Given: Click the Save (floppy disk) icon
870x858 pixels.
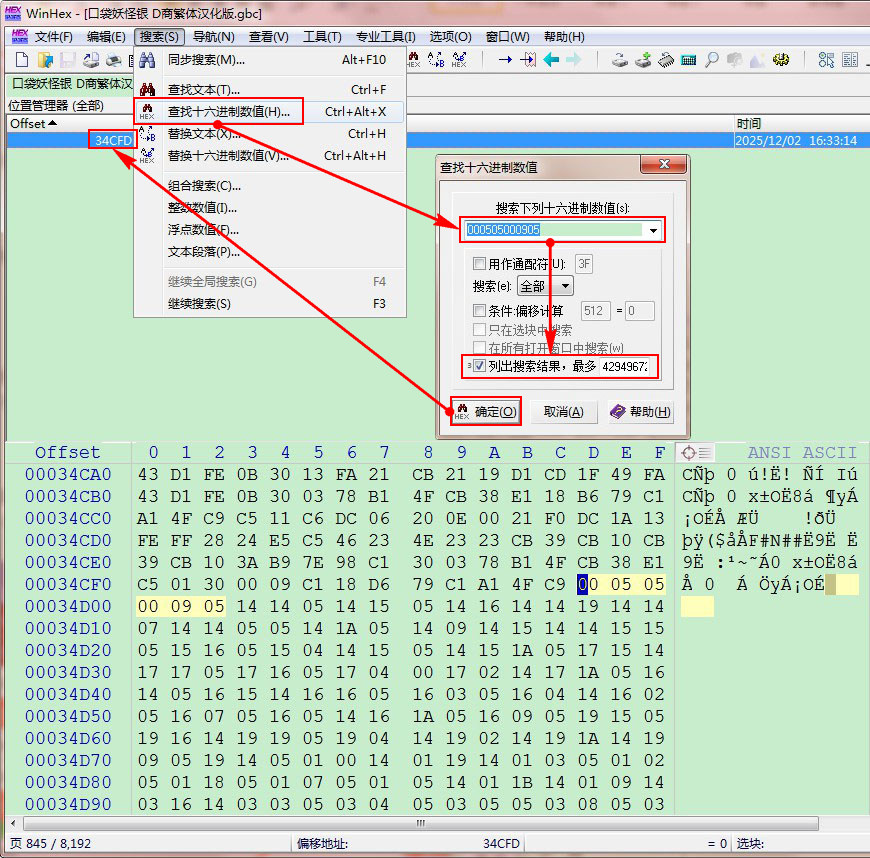Looking at the screenshot, I should 68,60.
